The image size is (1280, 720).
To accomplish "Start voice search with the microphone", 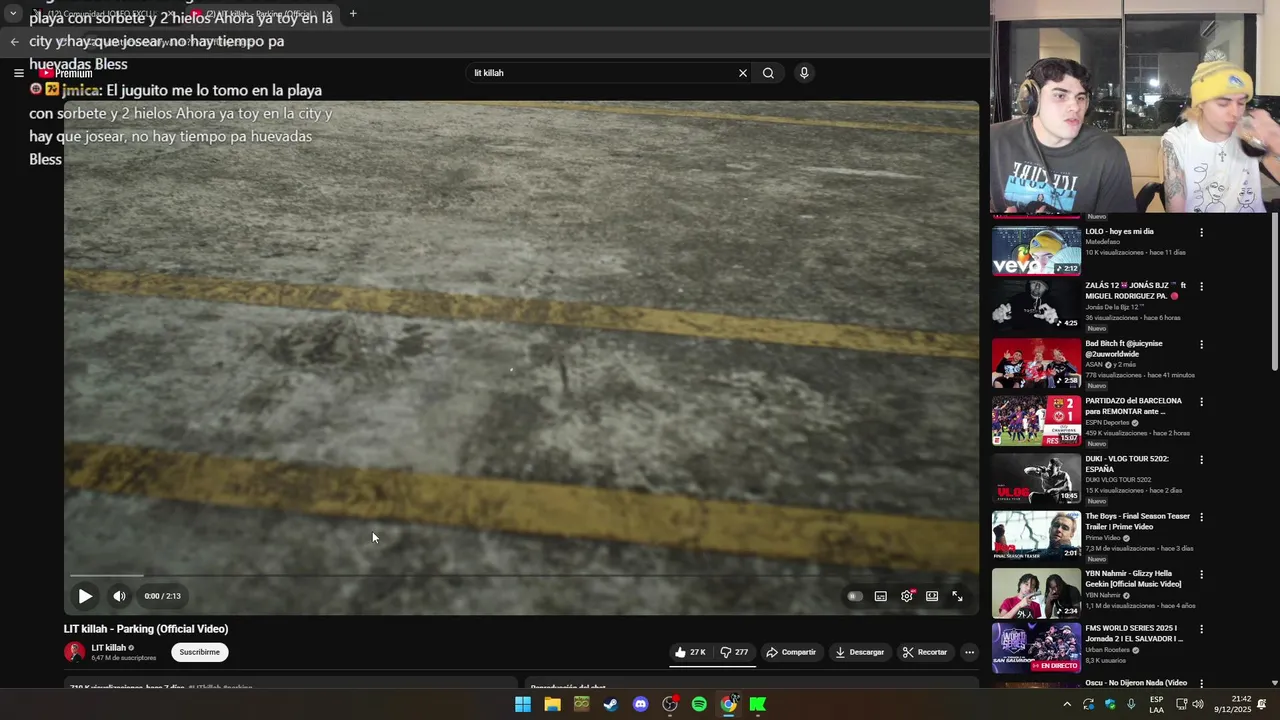I will point(804,73).
